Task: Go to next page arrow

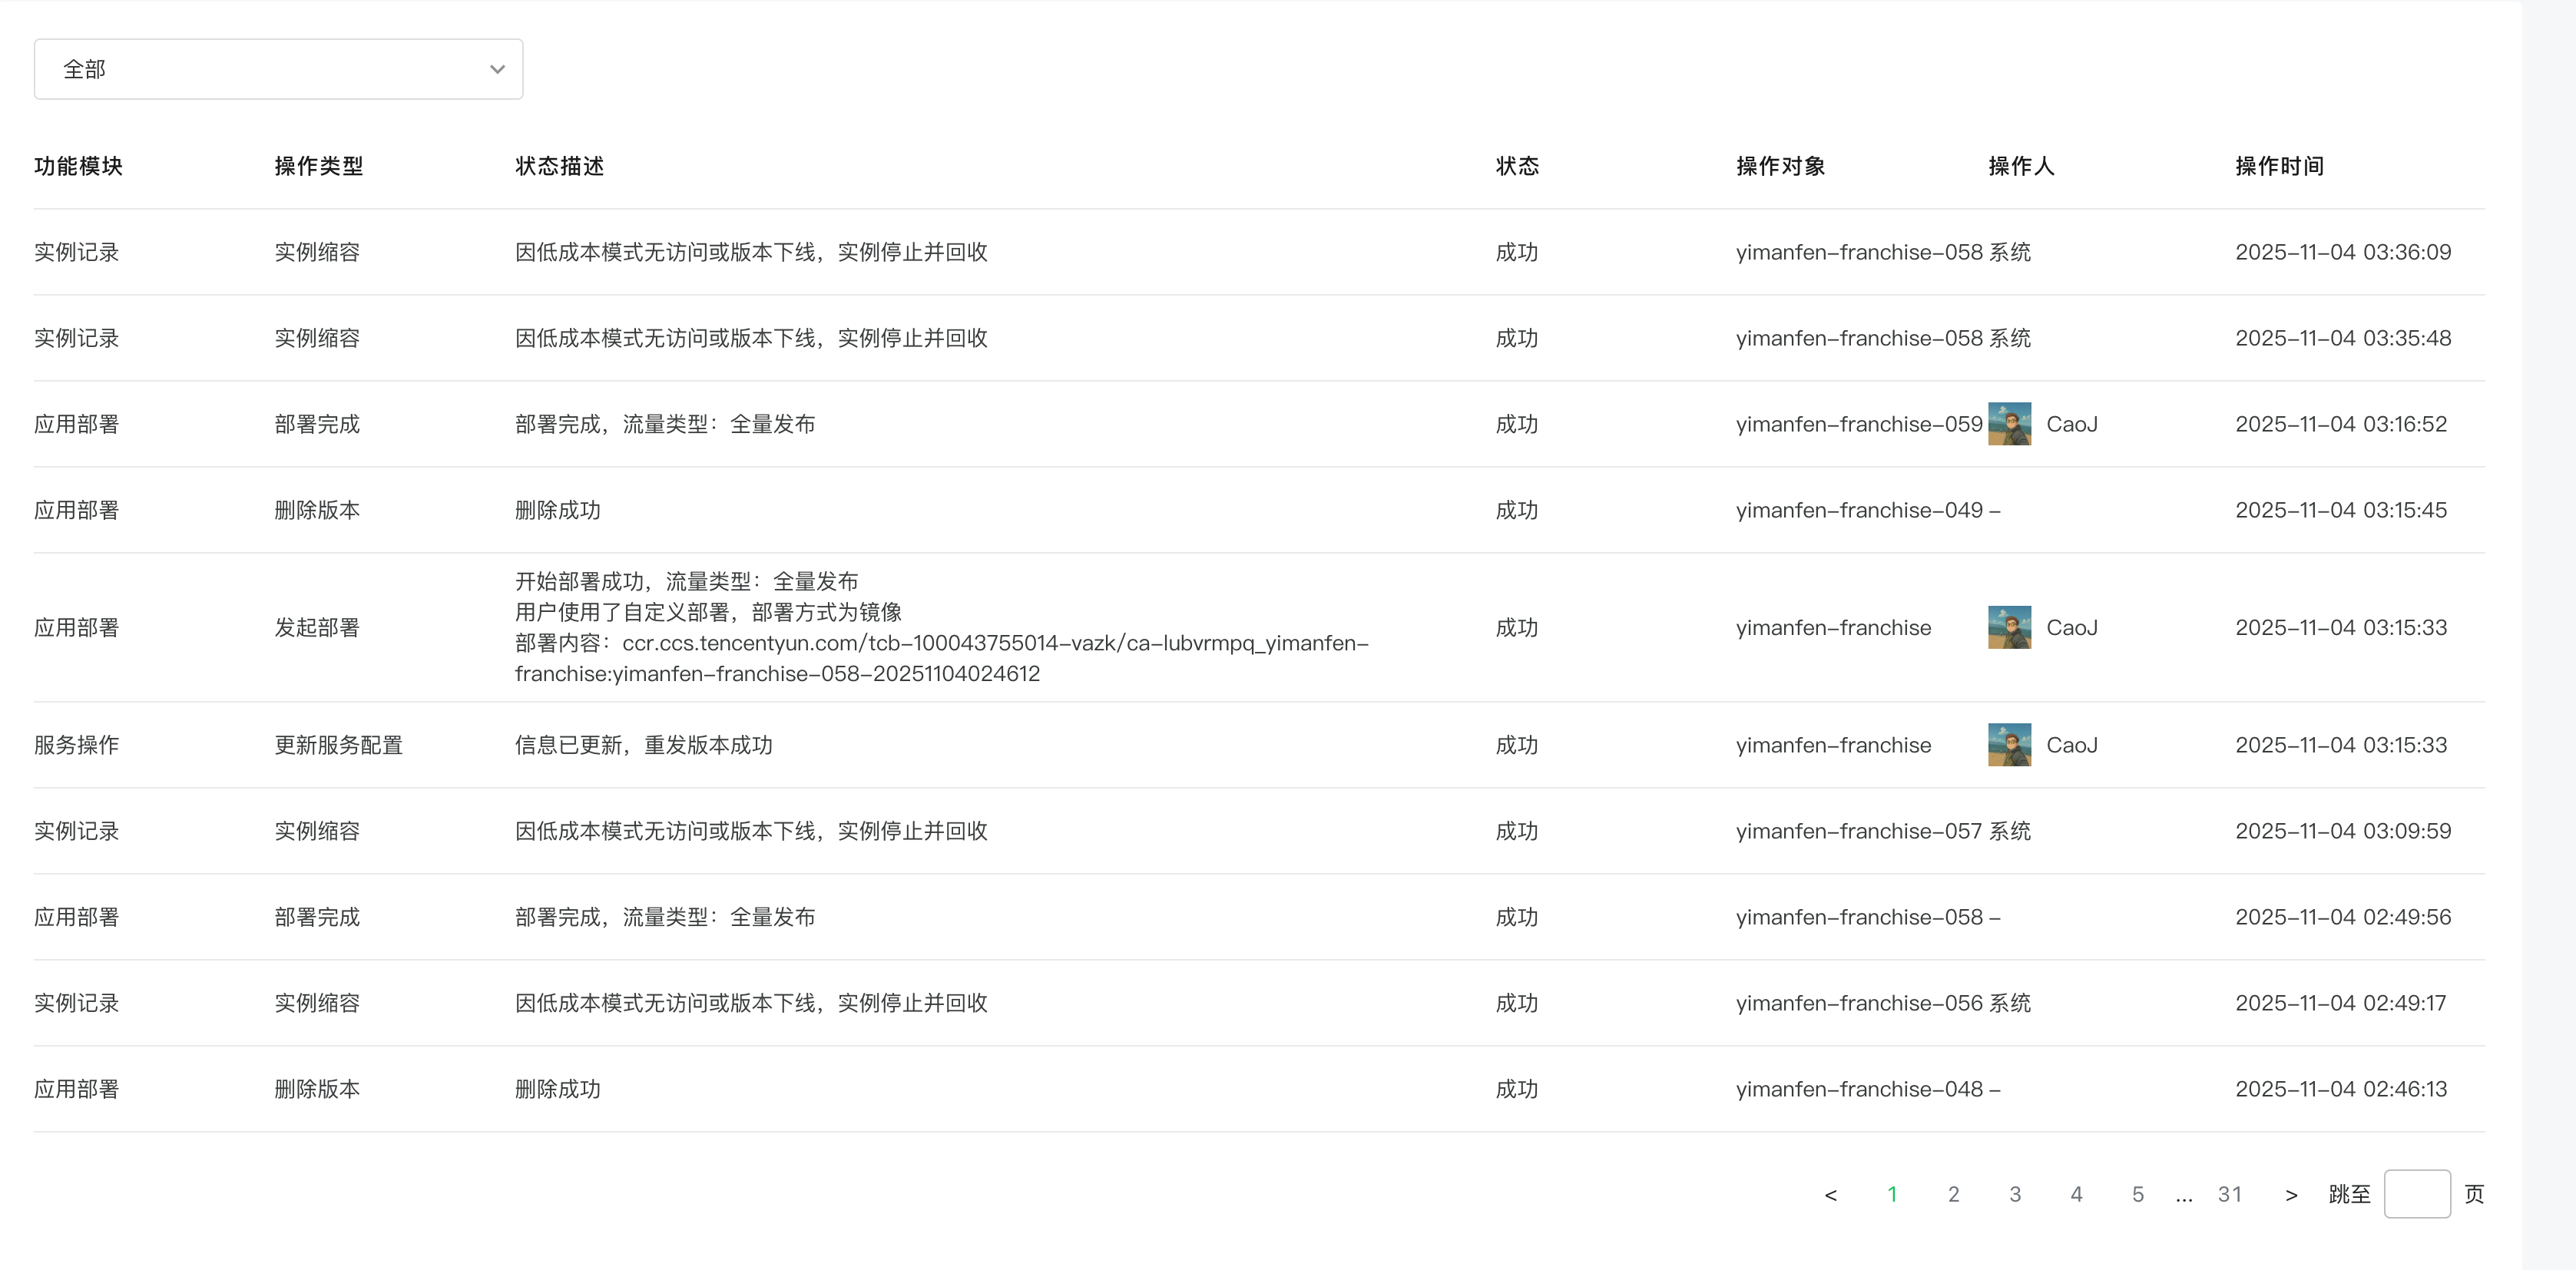Action: [x=2291, y=1194]
